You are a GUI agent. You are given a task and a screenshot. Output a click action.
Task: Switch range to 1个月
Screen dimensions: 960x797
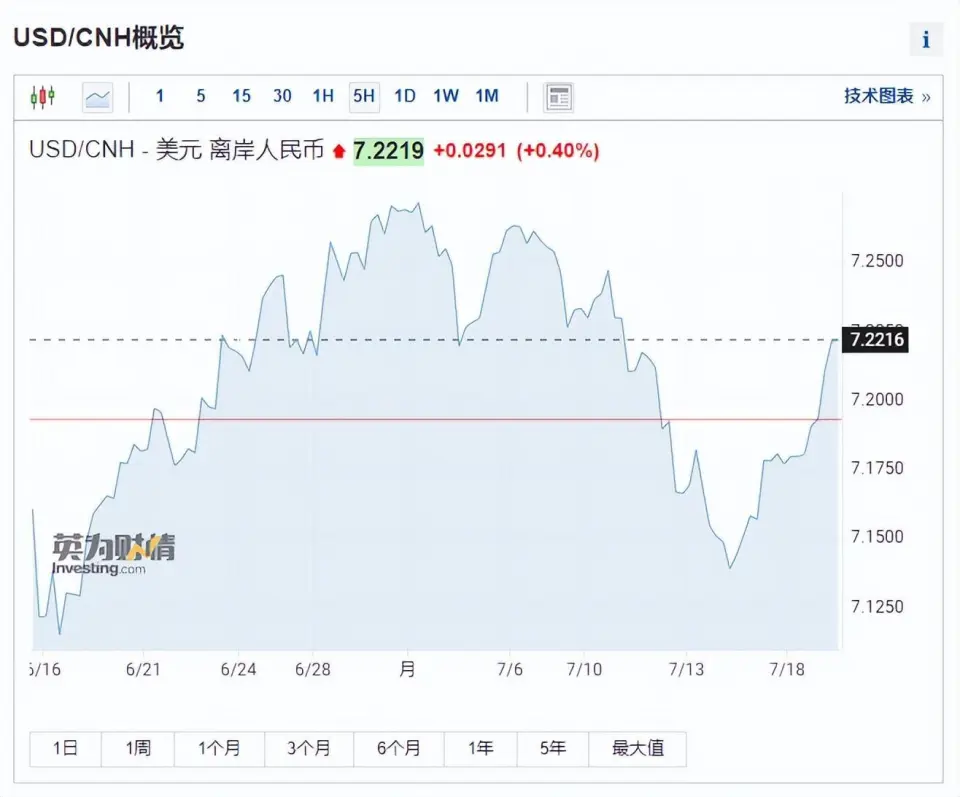coord(219,748)
